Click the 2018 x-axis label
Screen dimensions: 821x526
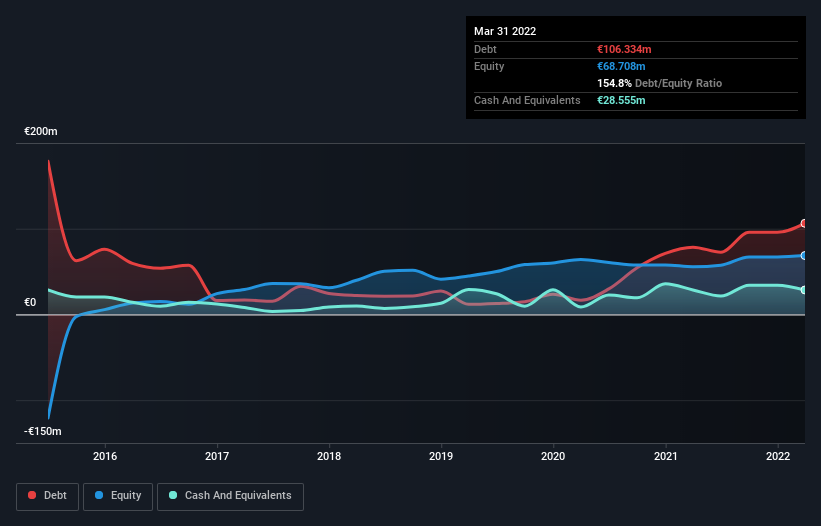[329, 456]
